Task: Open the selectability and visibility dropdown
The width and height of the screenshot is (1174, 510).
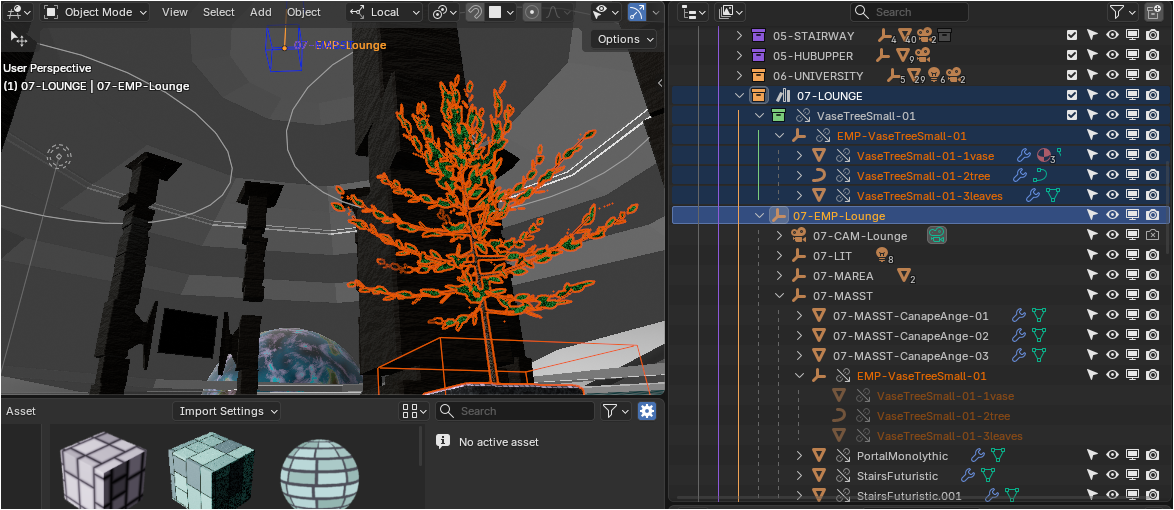Action: (x=606, y=12)
